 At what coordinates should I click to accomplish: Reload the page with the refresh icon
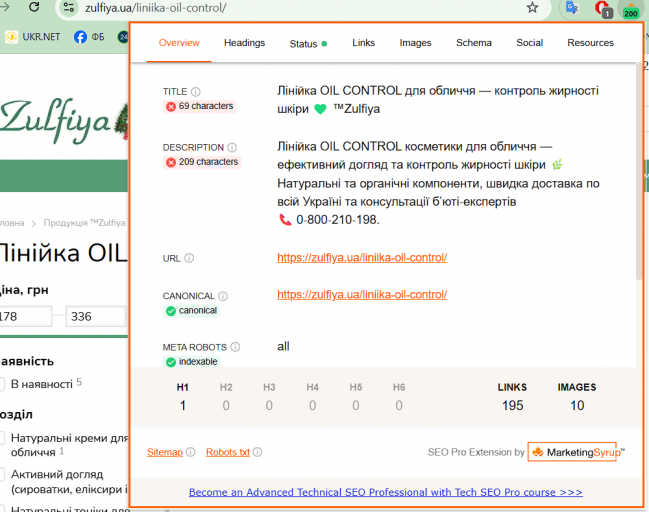(34, 6)
